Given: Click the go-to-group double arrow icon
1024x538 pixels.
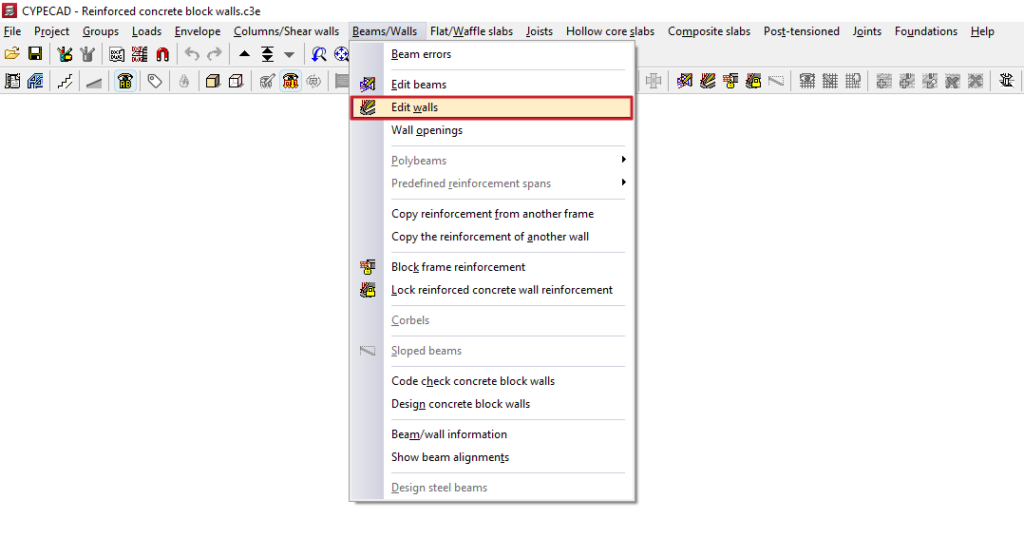Looking at the screenshot, I should click(267, 54).
